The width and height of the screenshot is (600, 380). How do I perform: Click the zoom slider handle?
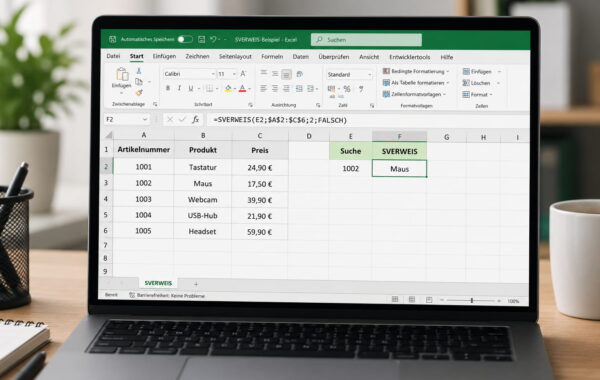(471, 300)
